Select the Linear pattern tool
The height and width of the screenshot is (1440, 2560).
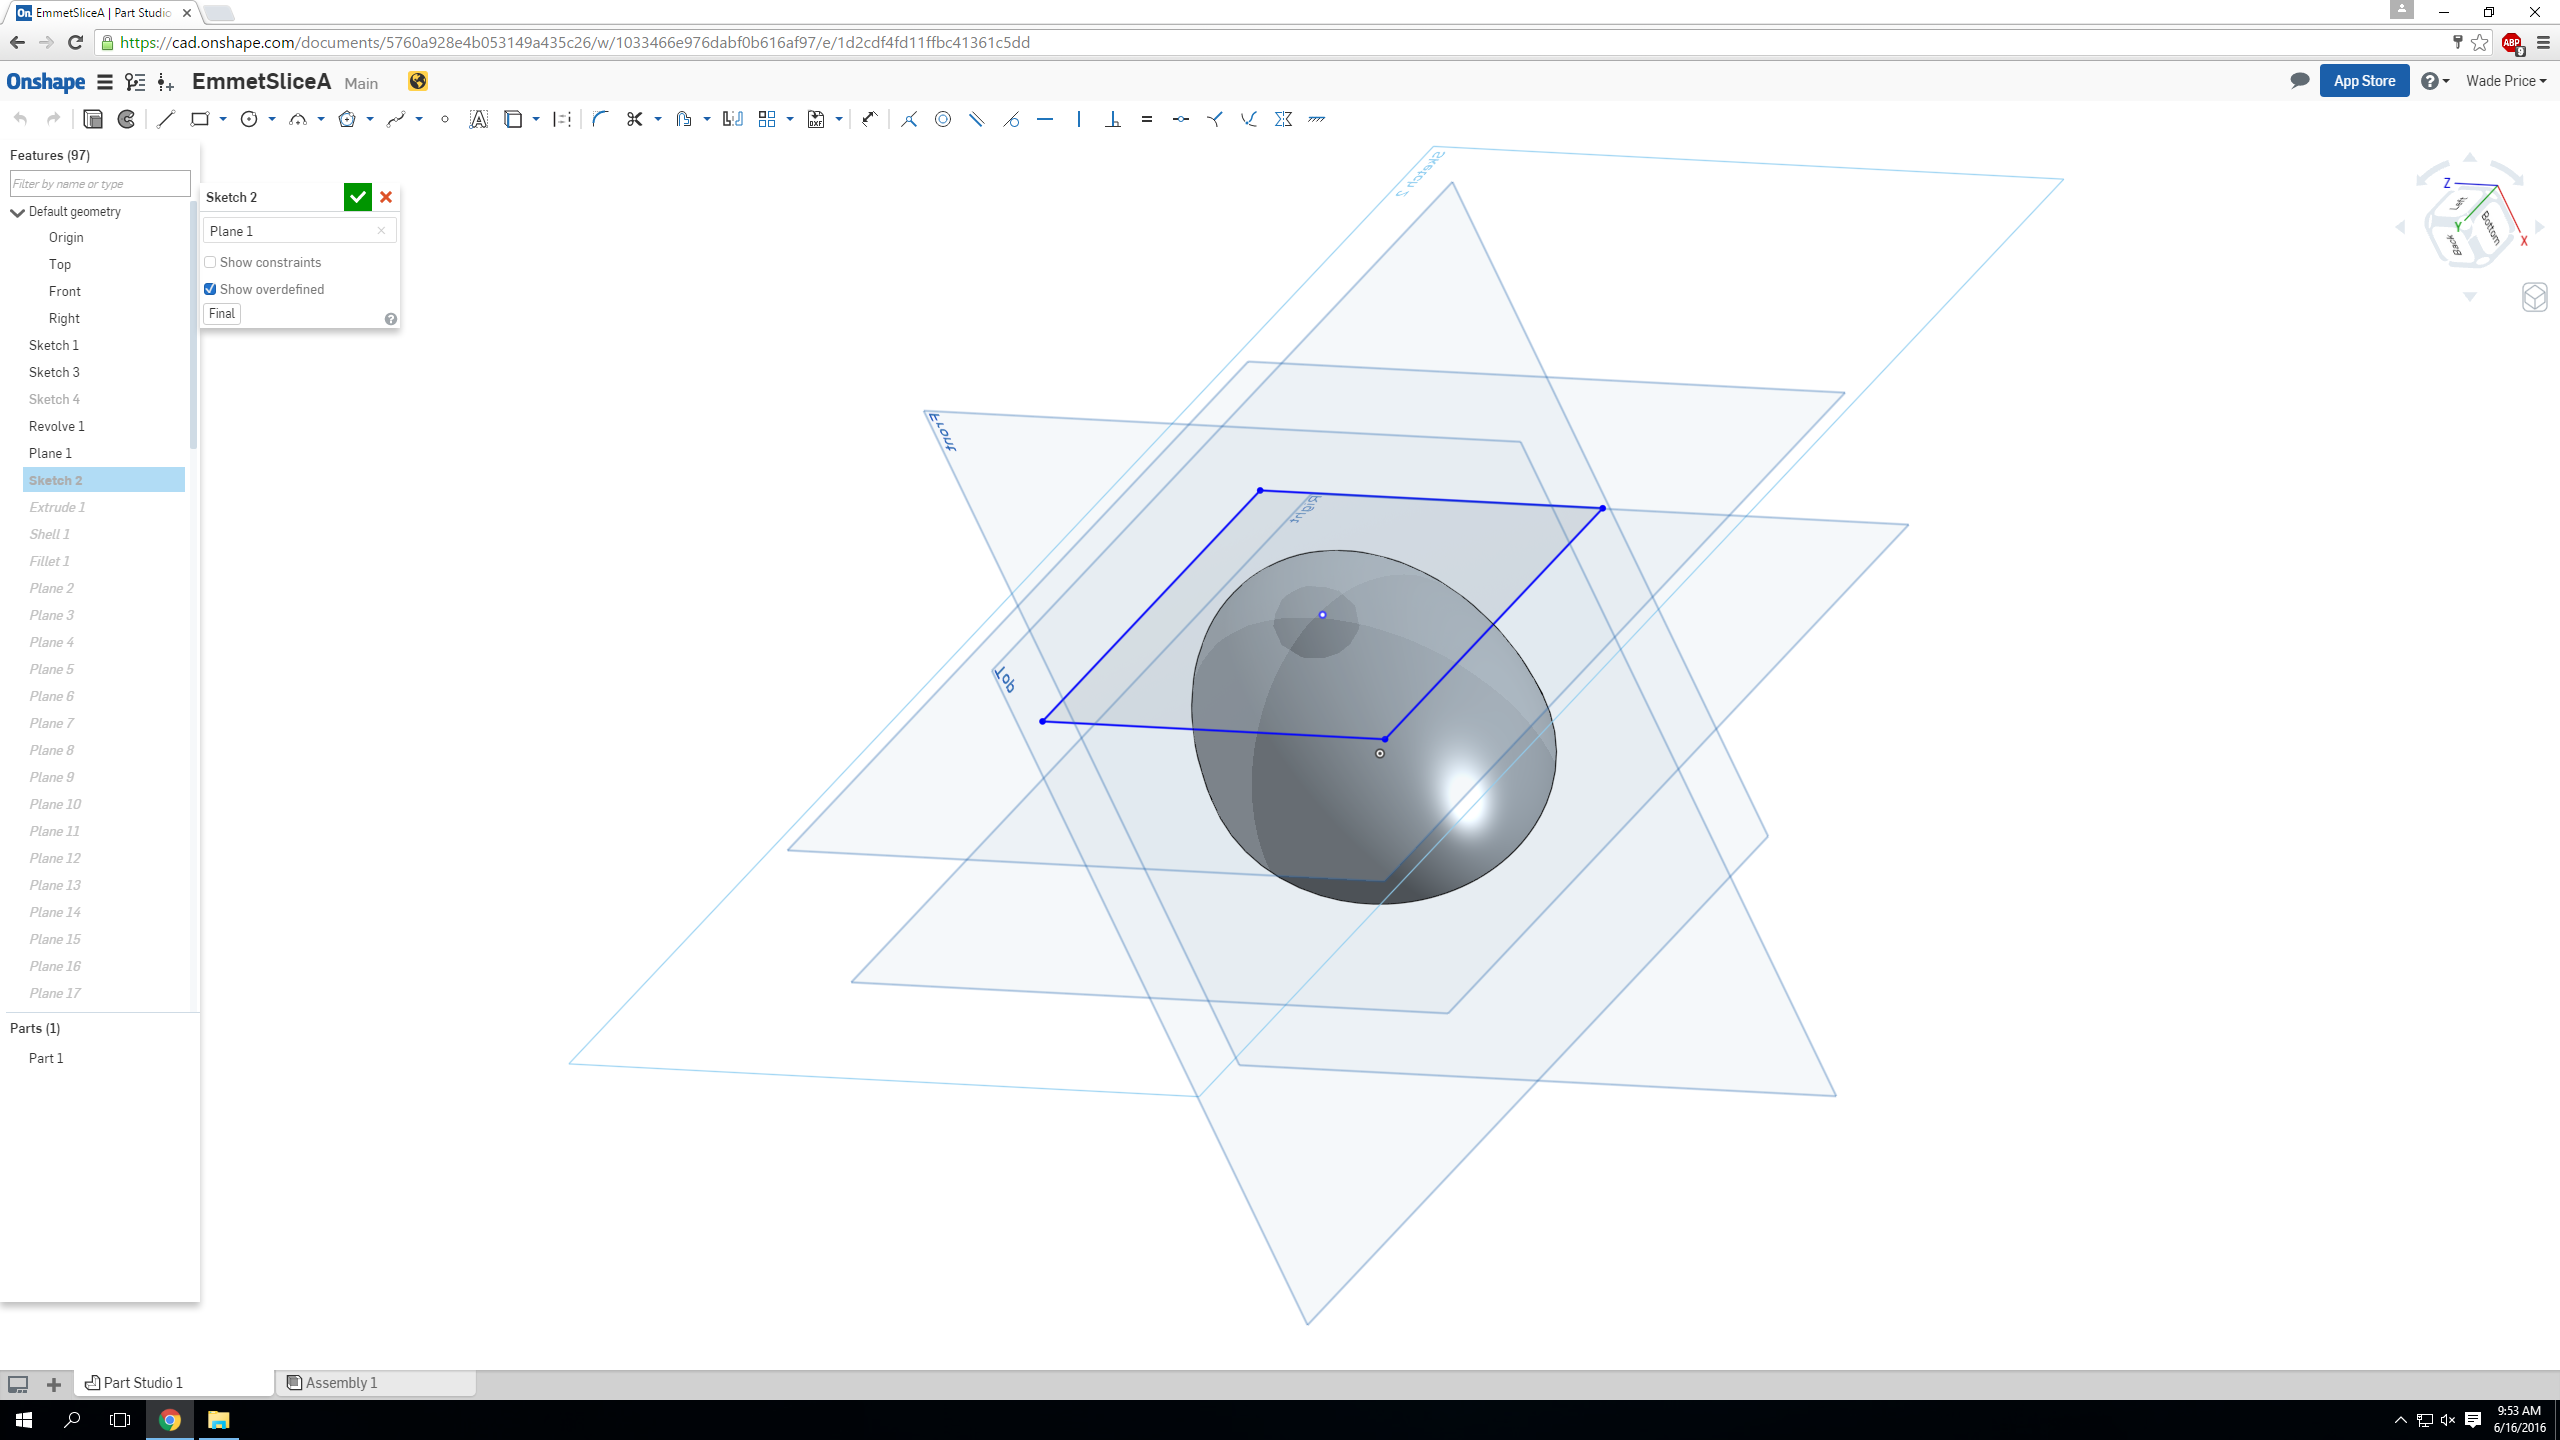pyautogui.click(x=767, y=119)
